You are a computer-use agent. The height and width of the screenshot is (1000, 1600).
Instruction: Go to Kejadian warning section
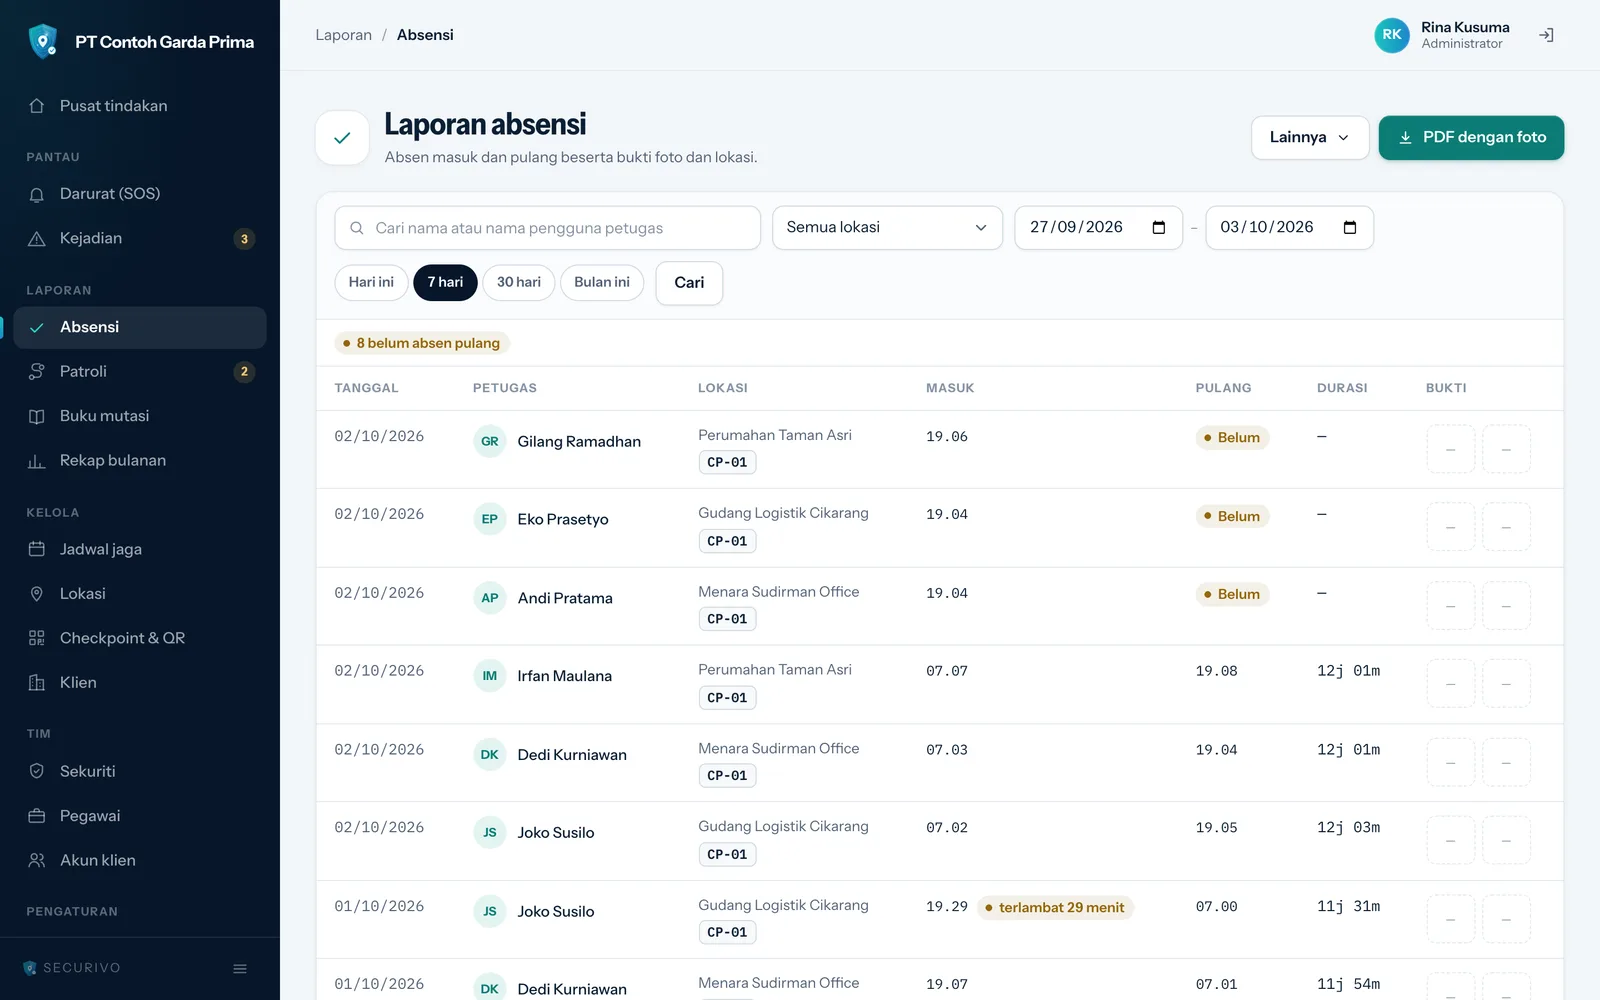[140, 238]
